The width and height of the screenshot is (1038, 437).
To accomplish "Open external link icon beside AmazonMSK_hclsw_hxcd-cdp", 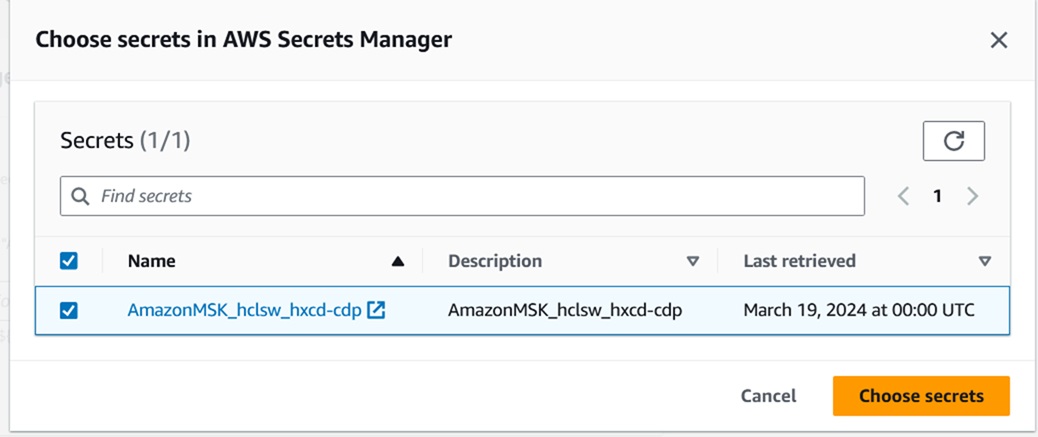I will [x=376, y=310].
